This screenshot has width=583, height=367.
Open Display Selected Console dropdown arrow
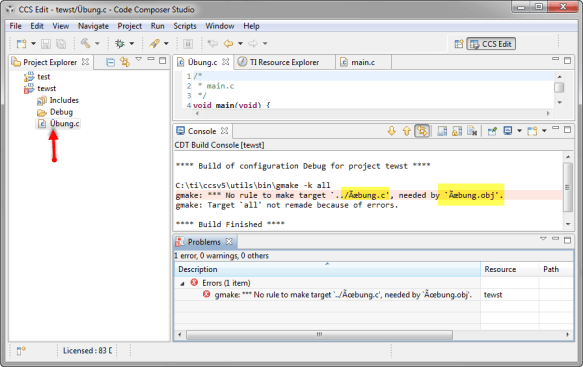pos(519,131)
